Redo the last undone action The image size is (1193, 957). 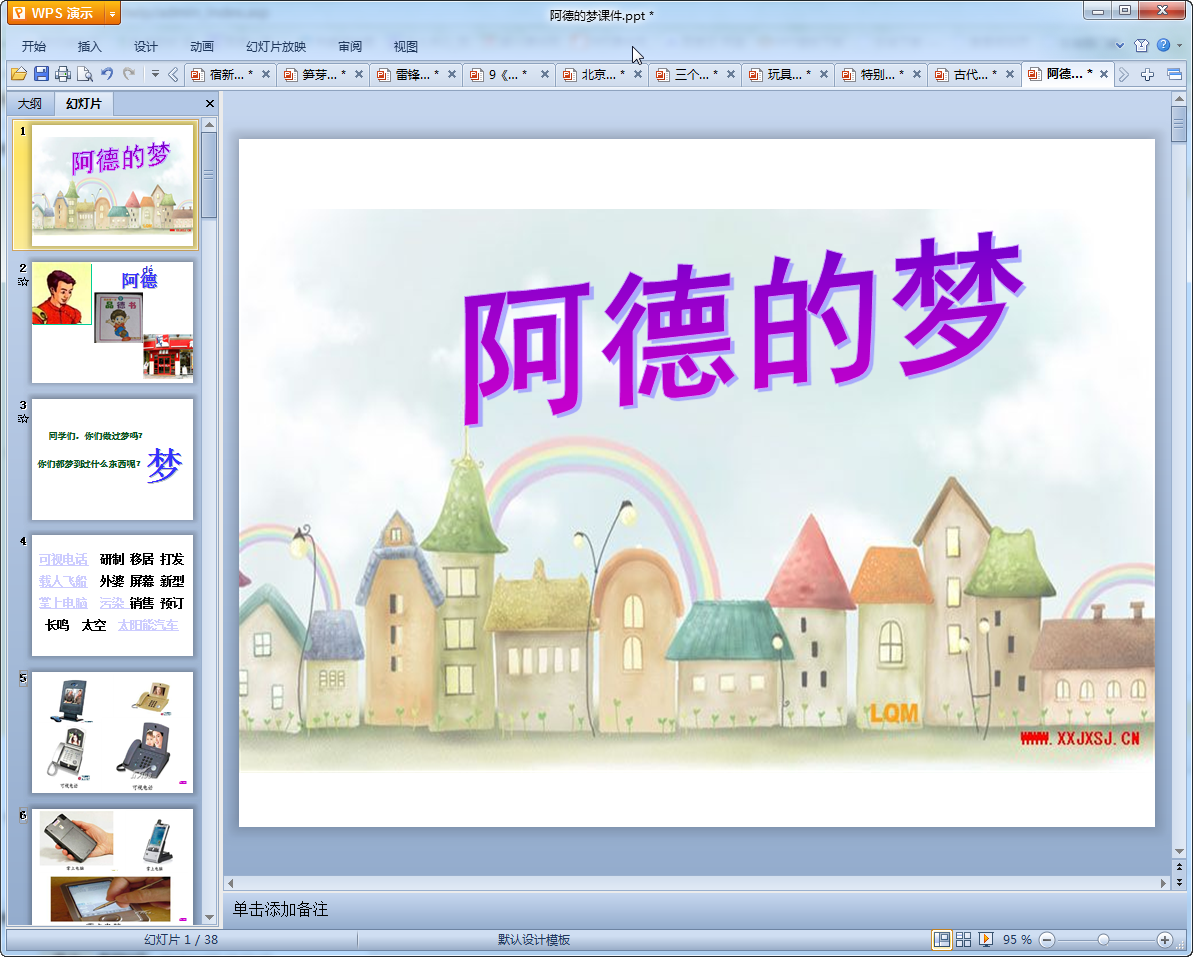click(x=129, y=74)
